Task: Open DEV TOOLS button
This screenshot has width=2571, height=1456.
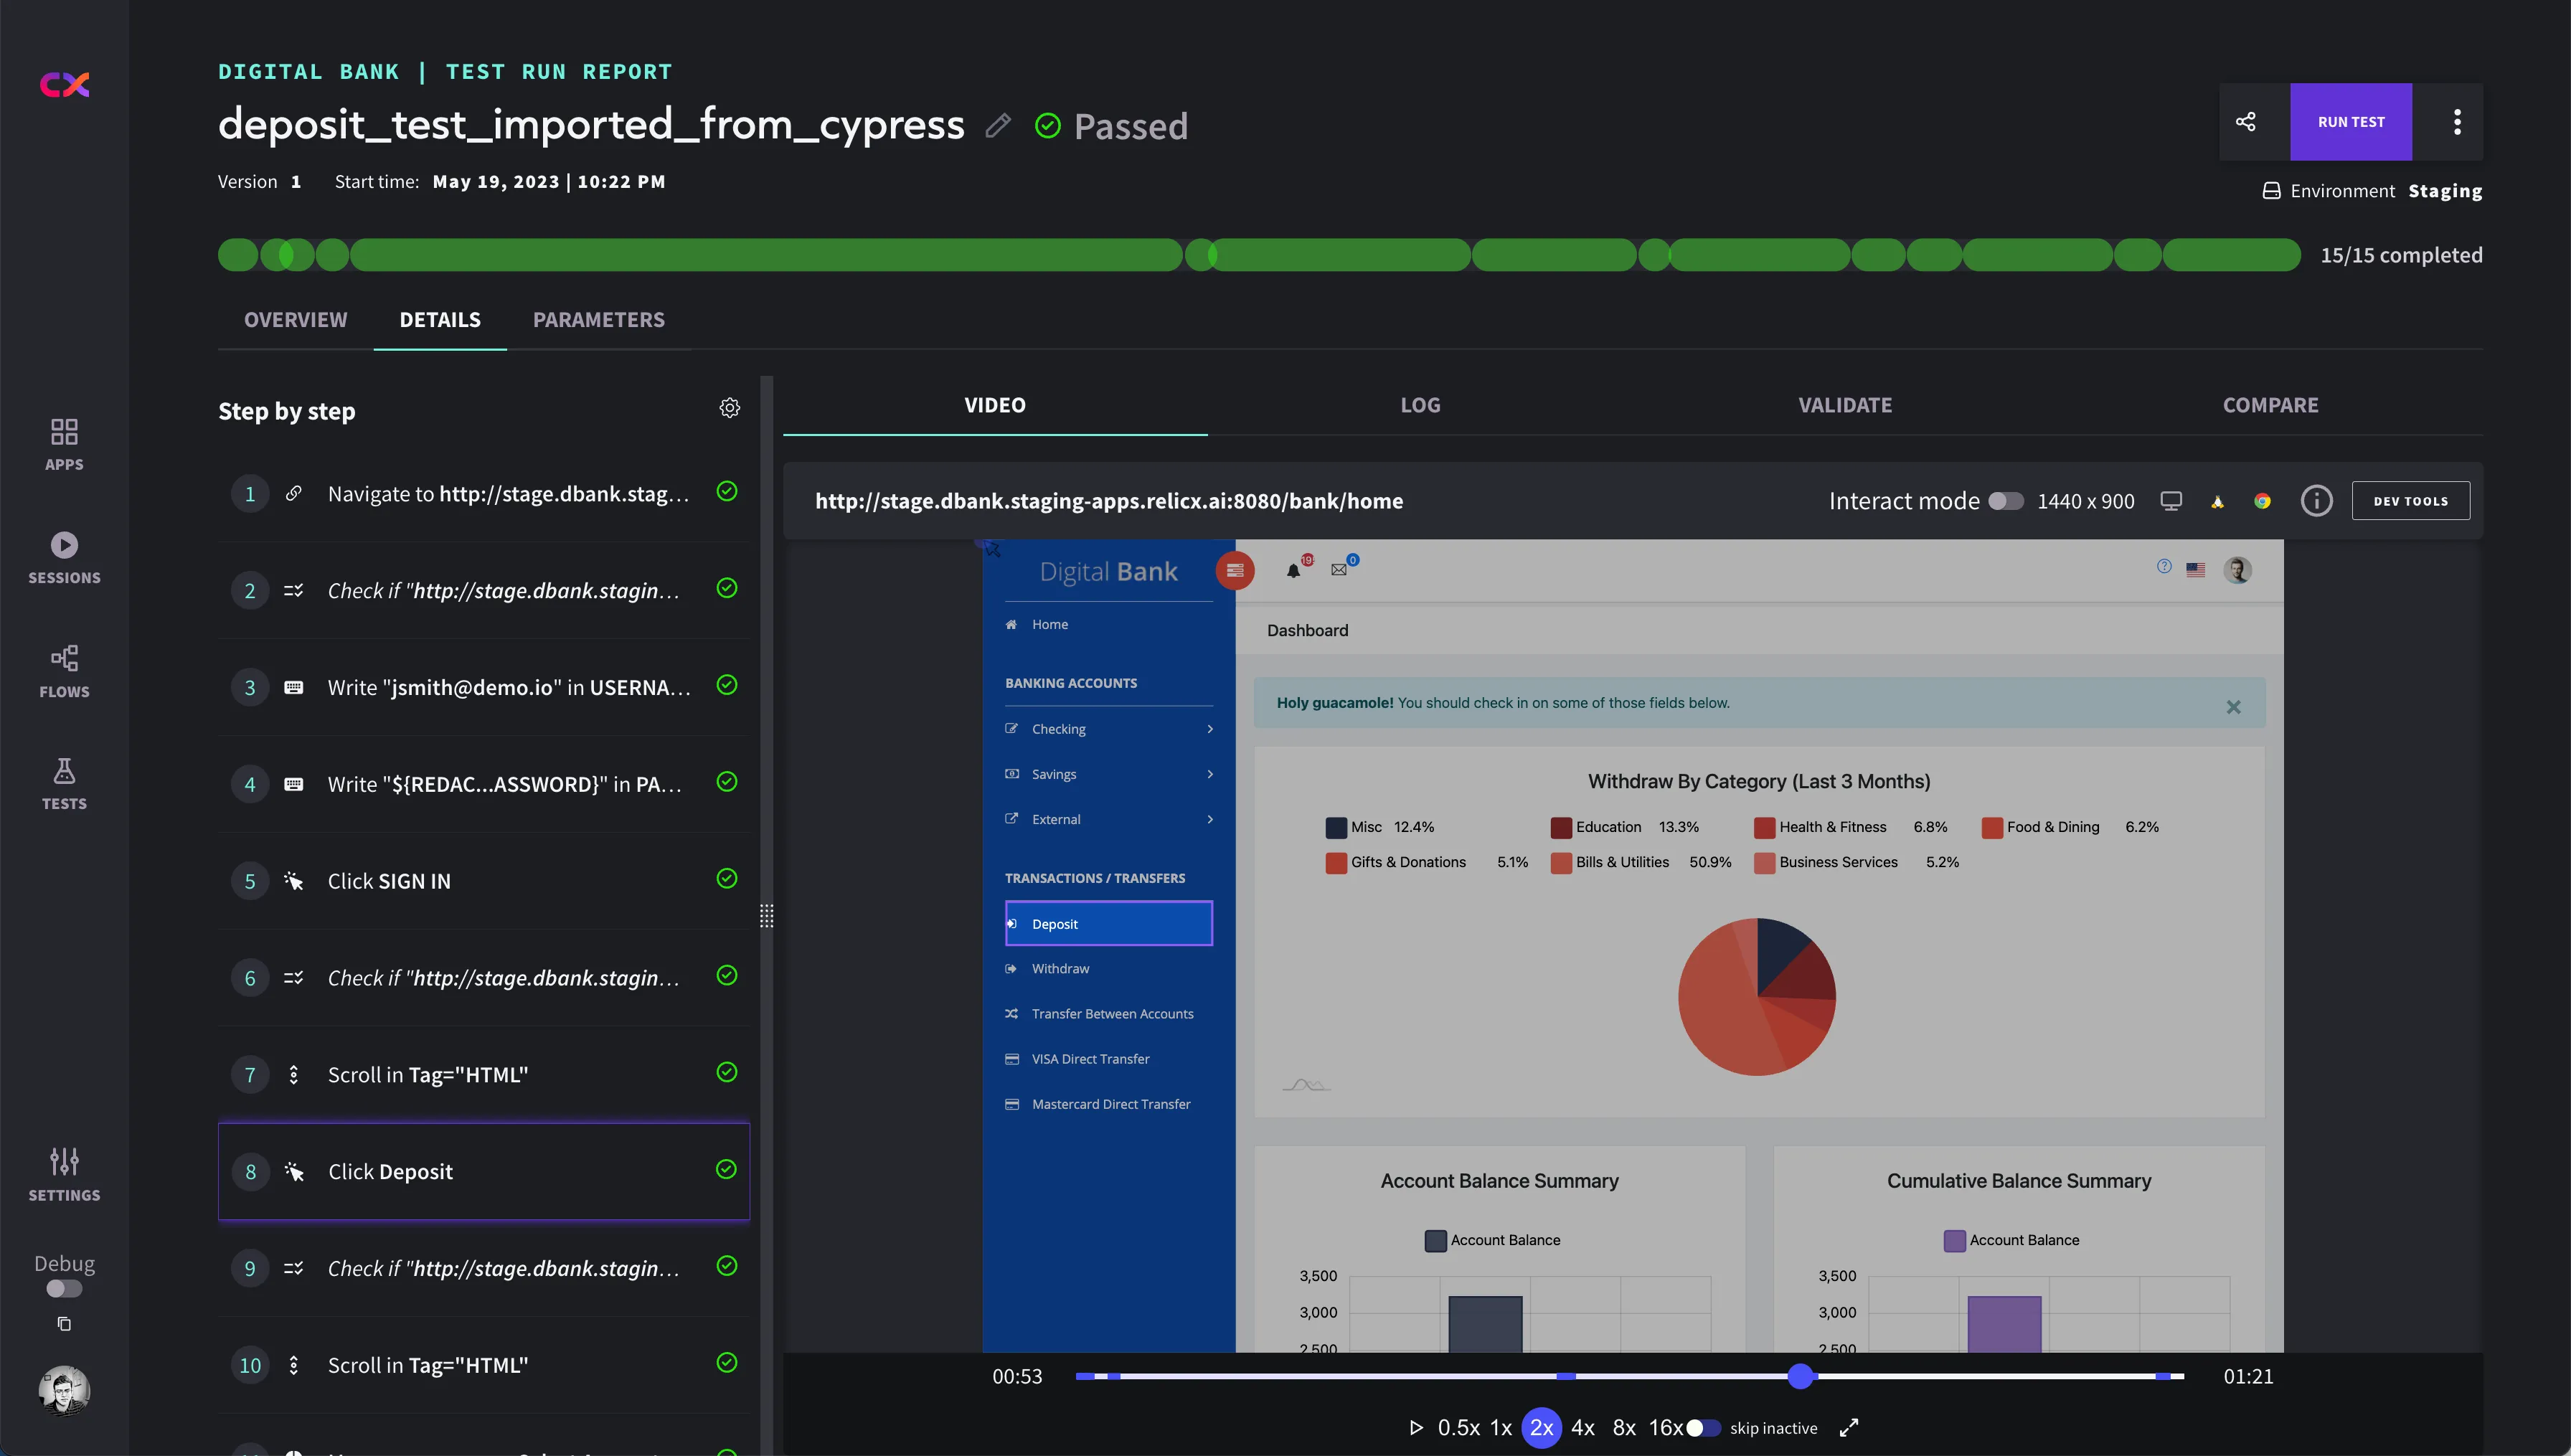Action: [2410, 501]
